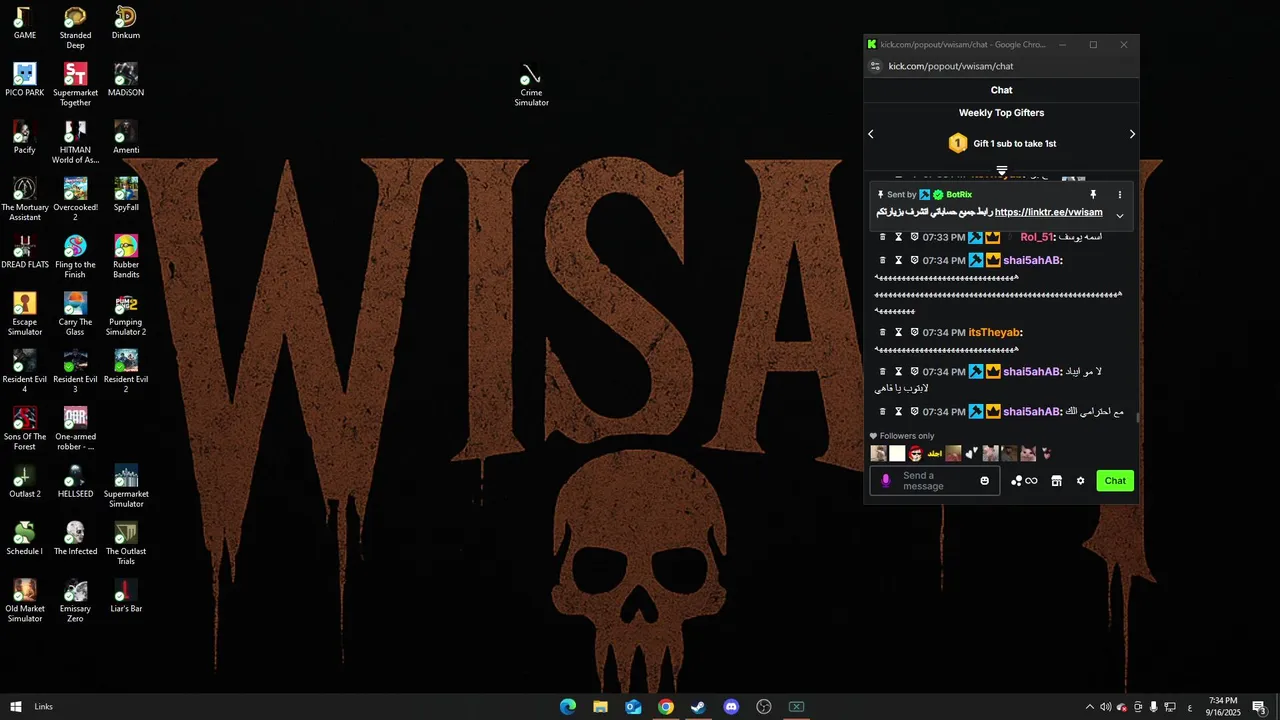This screenshot has width=1280, height=720.
Task: Timeout Rol_51 using the hourglass icon
Action: [898, 237]
